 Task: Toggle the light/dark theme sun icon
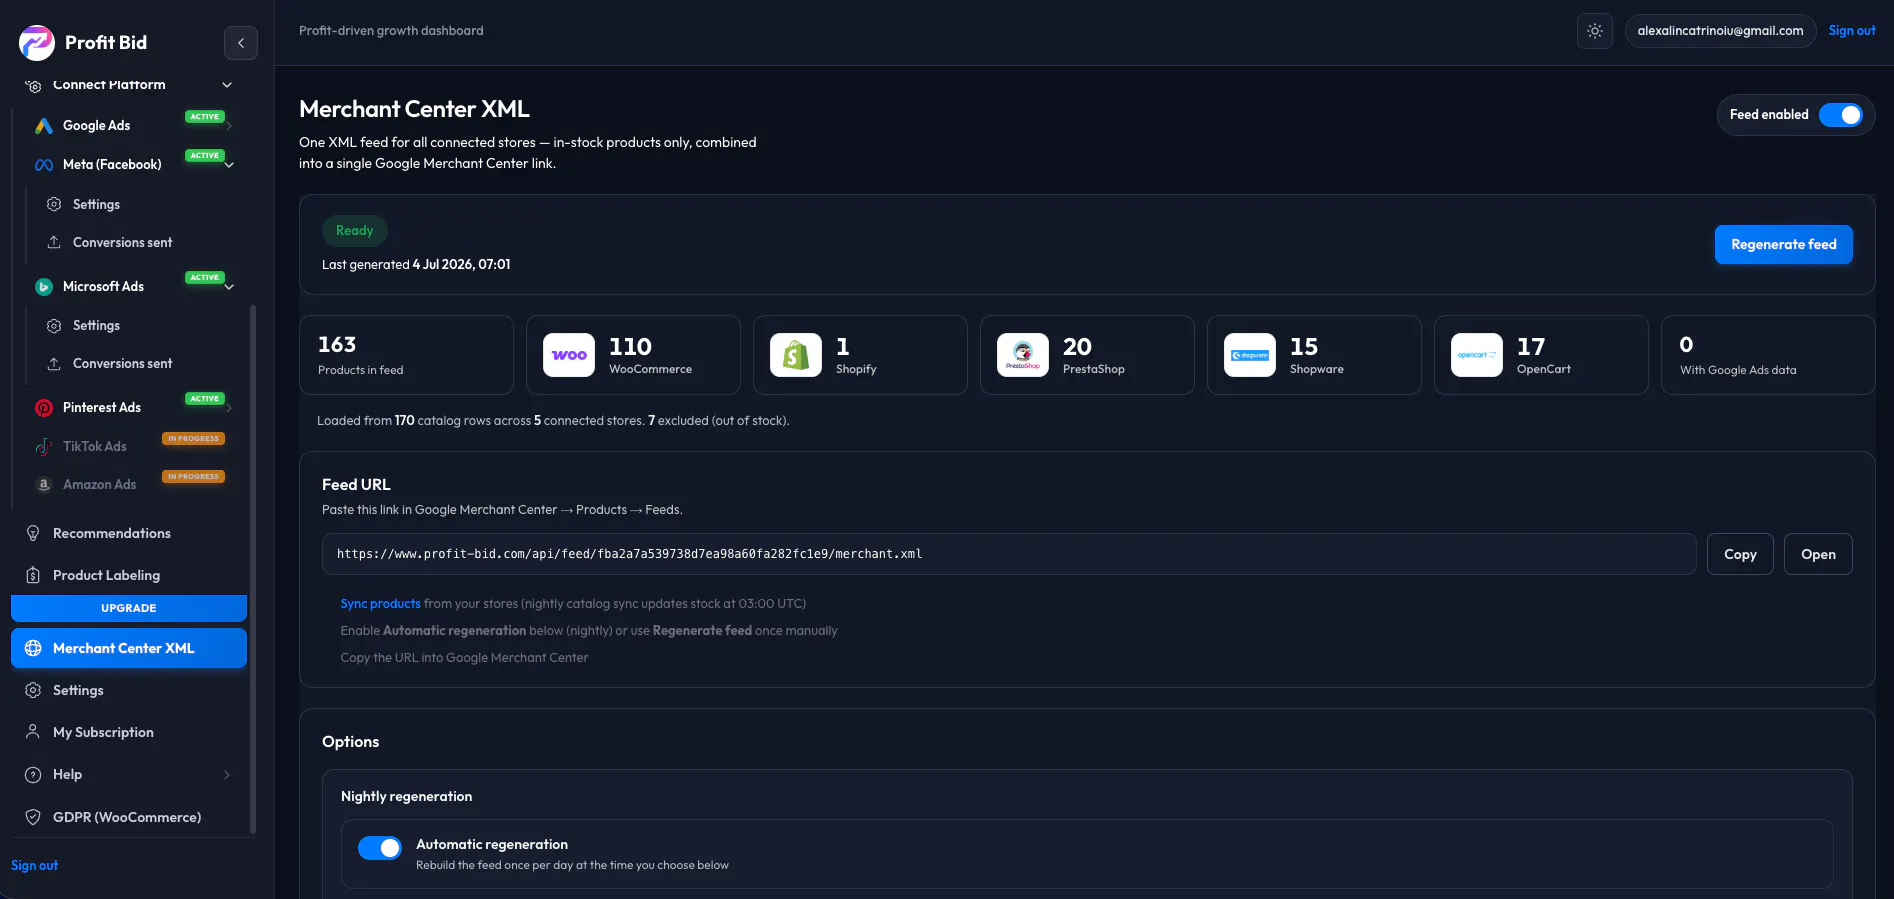(x=1595, y=31)
